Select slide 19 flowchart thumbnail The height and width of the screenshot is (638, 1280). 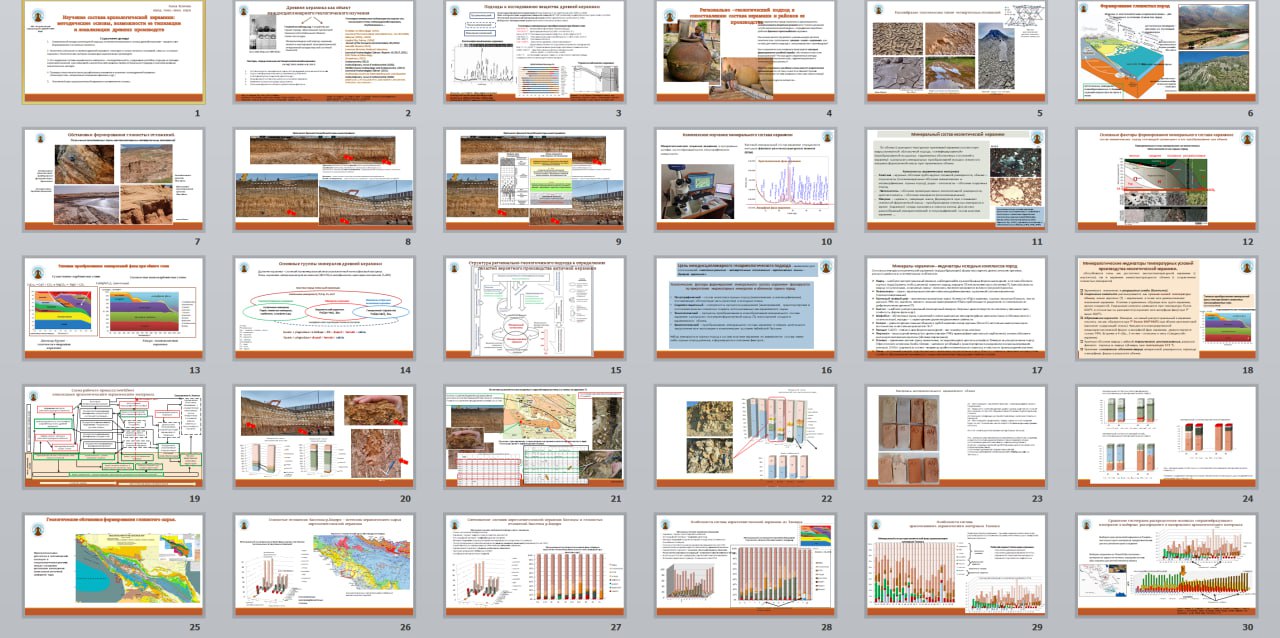click(x=113, y=436)
